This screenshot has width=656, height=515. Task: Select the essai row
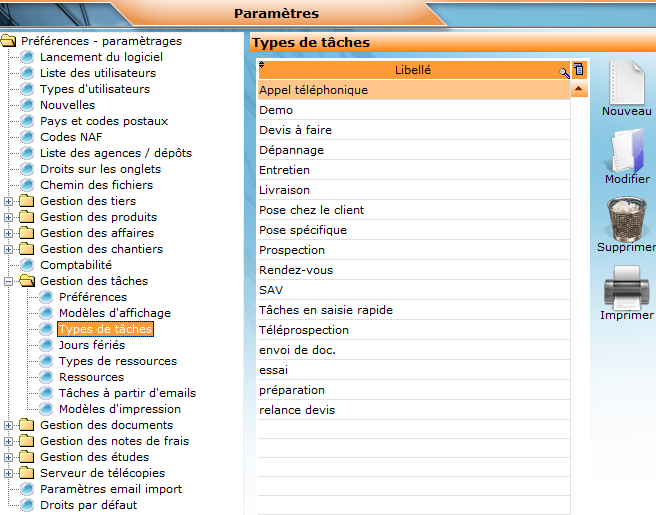414,370
